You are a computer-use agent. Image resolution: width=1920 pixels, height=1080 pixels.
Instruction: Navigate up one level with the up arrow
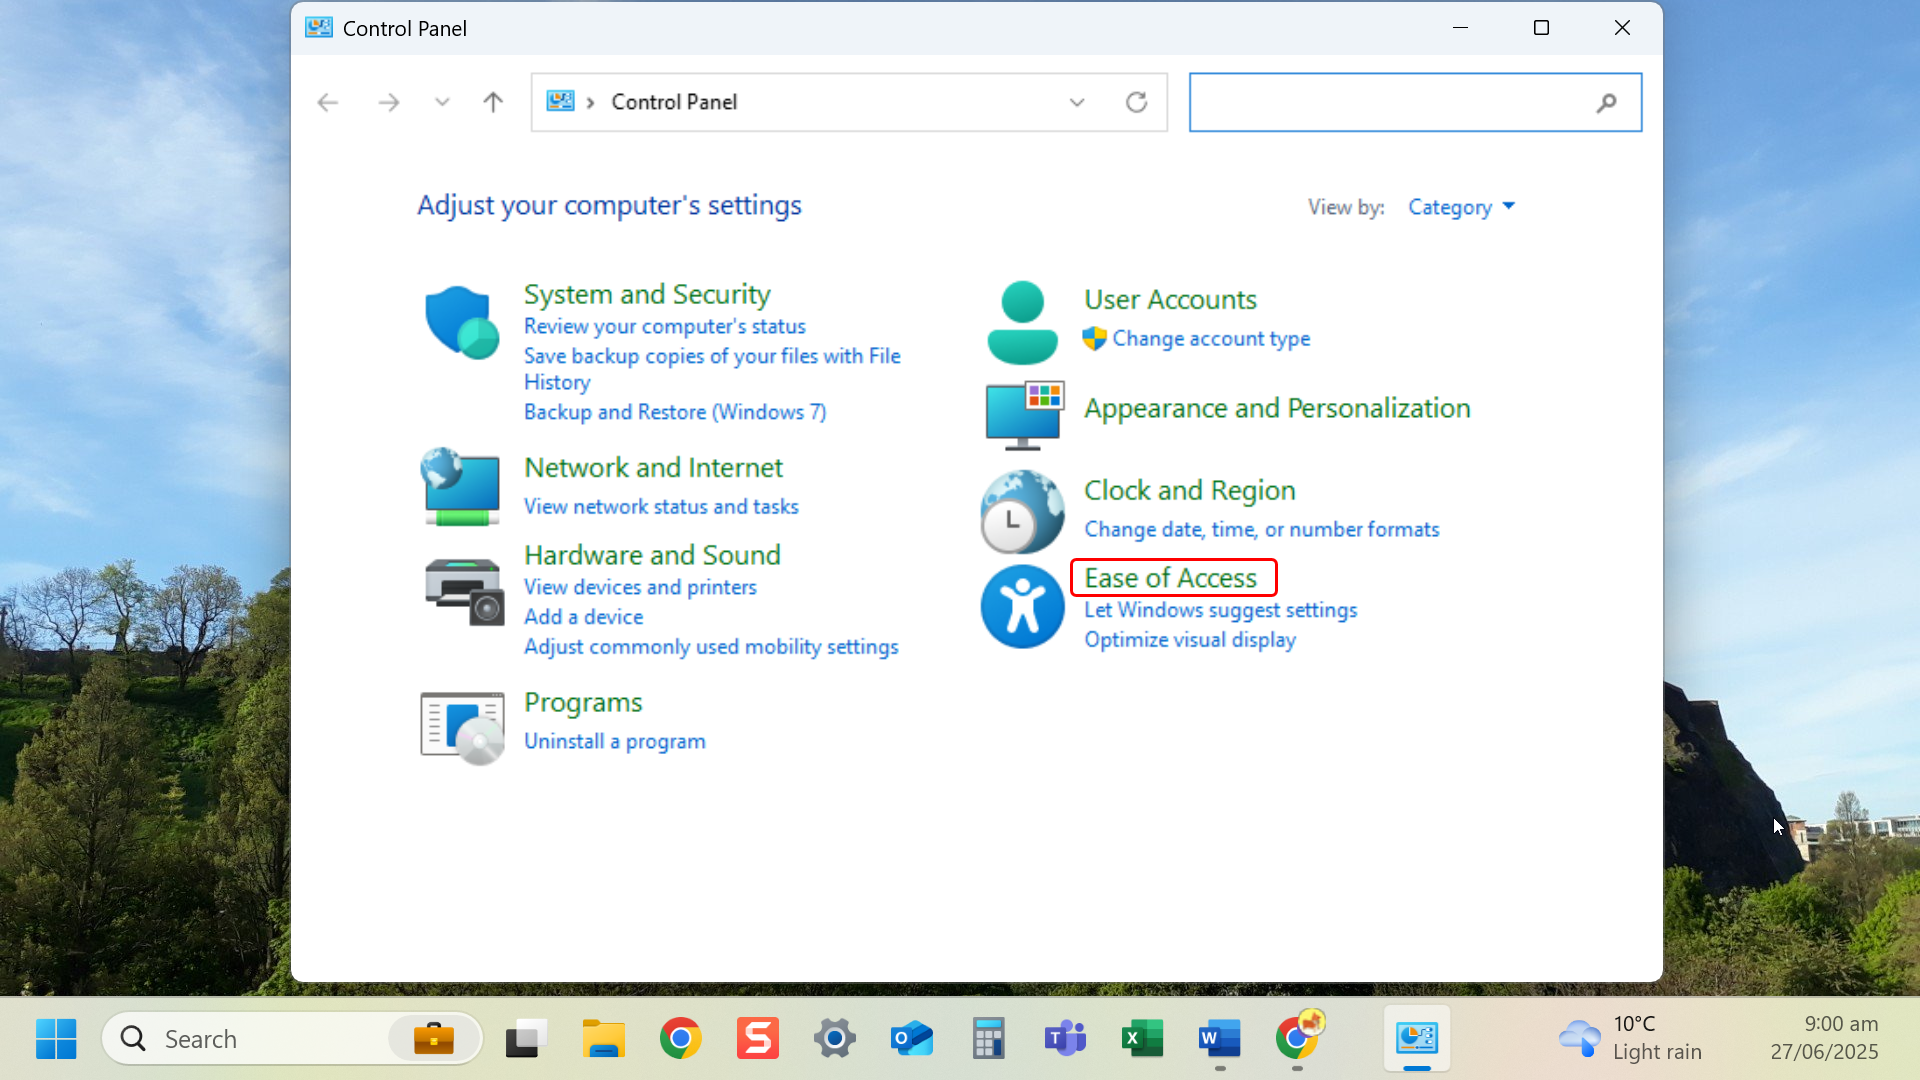[x=493, y=102]
